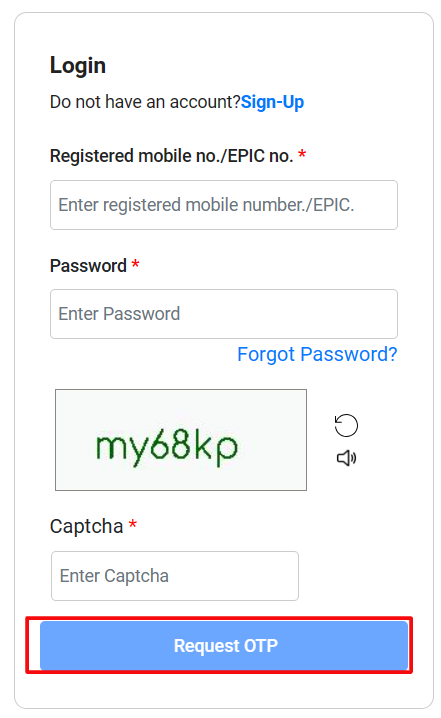Viewport: 441px width, 718px height.
Task: Focus the registered mobile number/EPIC input field
Action: [x=224, y=205]
